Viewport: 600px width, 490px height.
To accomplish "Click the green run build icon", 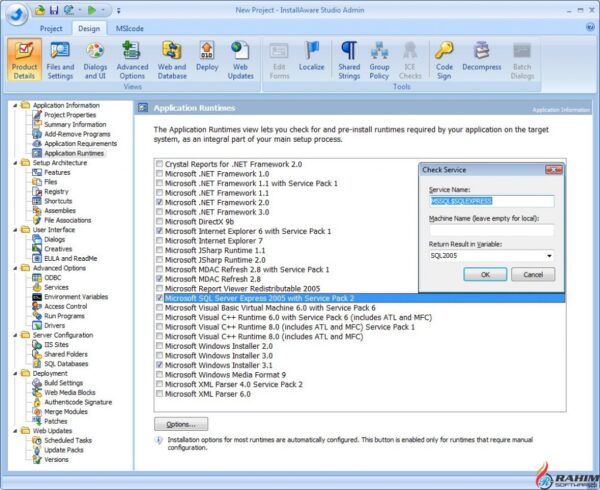I will 92,10.
